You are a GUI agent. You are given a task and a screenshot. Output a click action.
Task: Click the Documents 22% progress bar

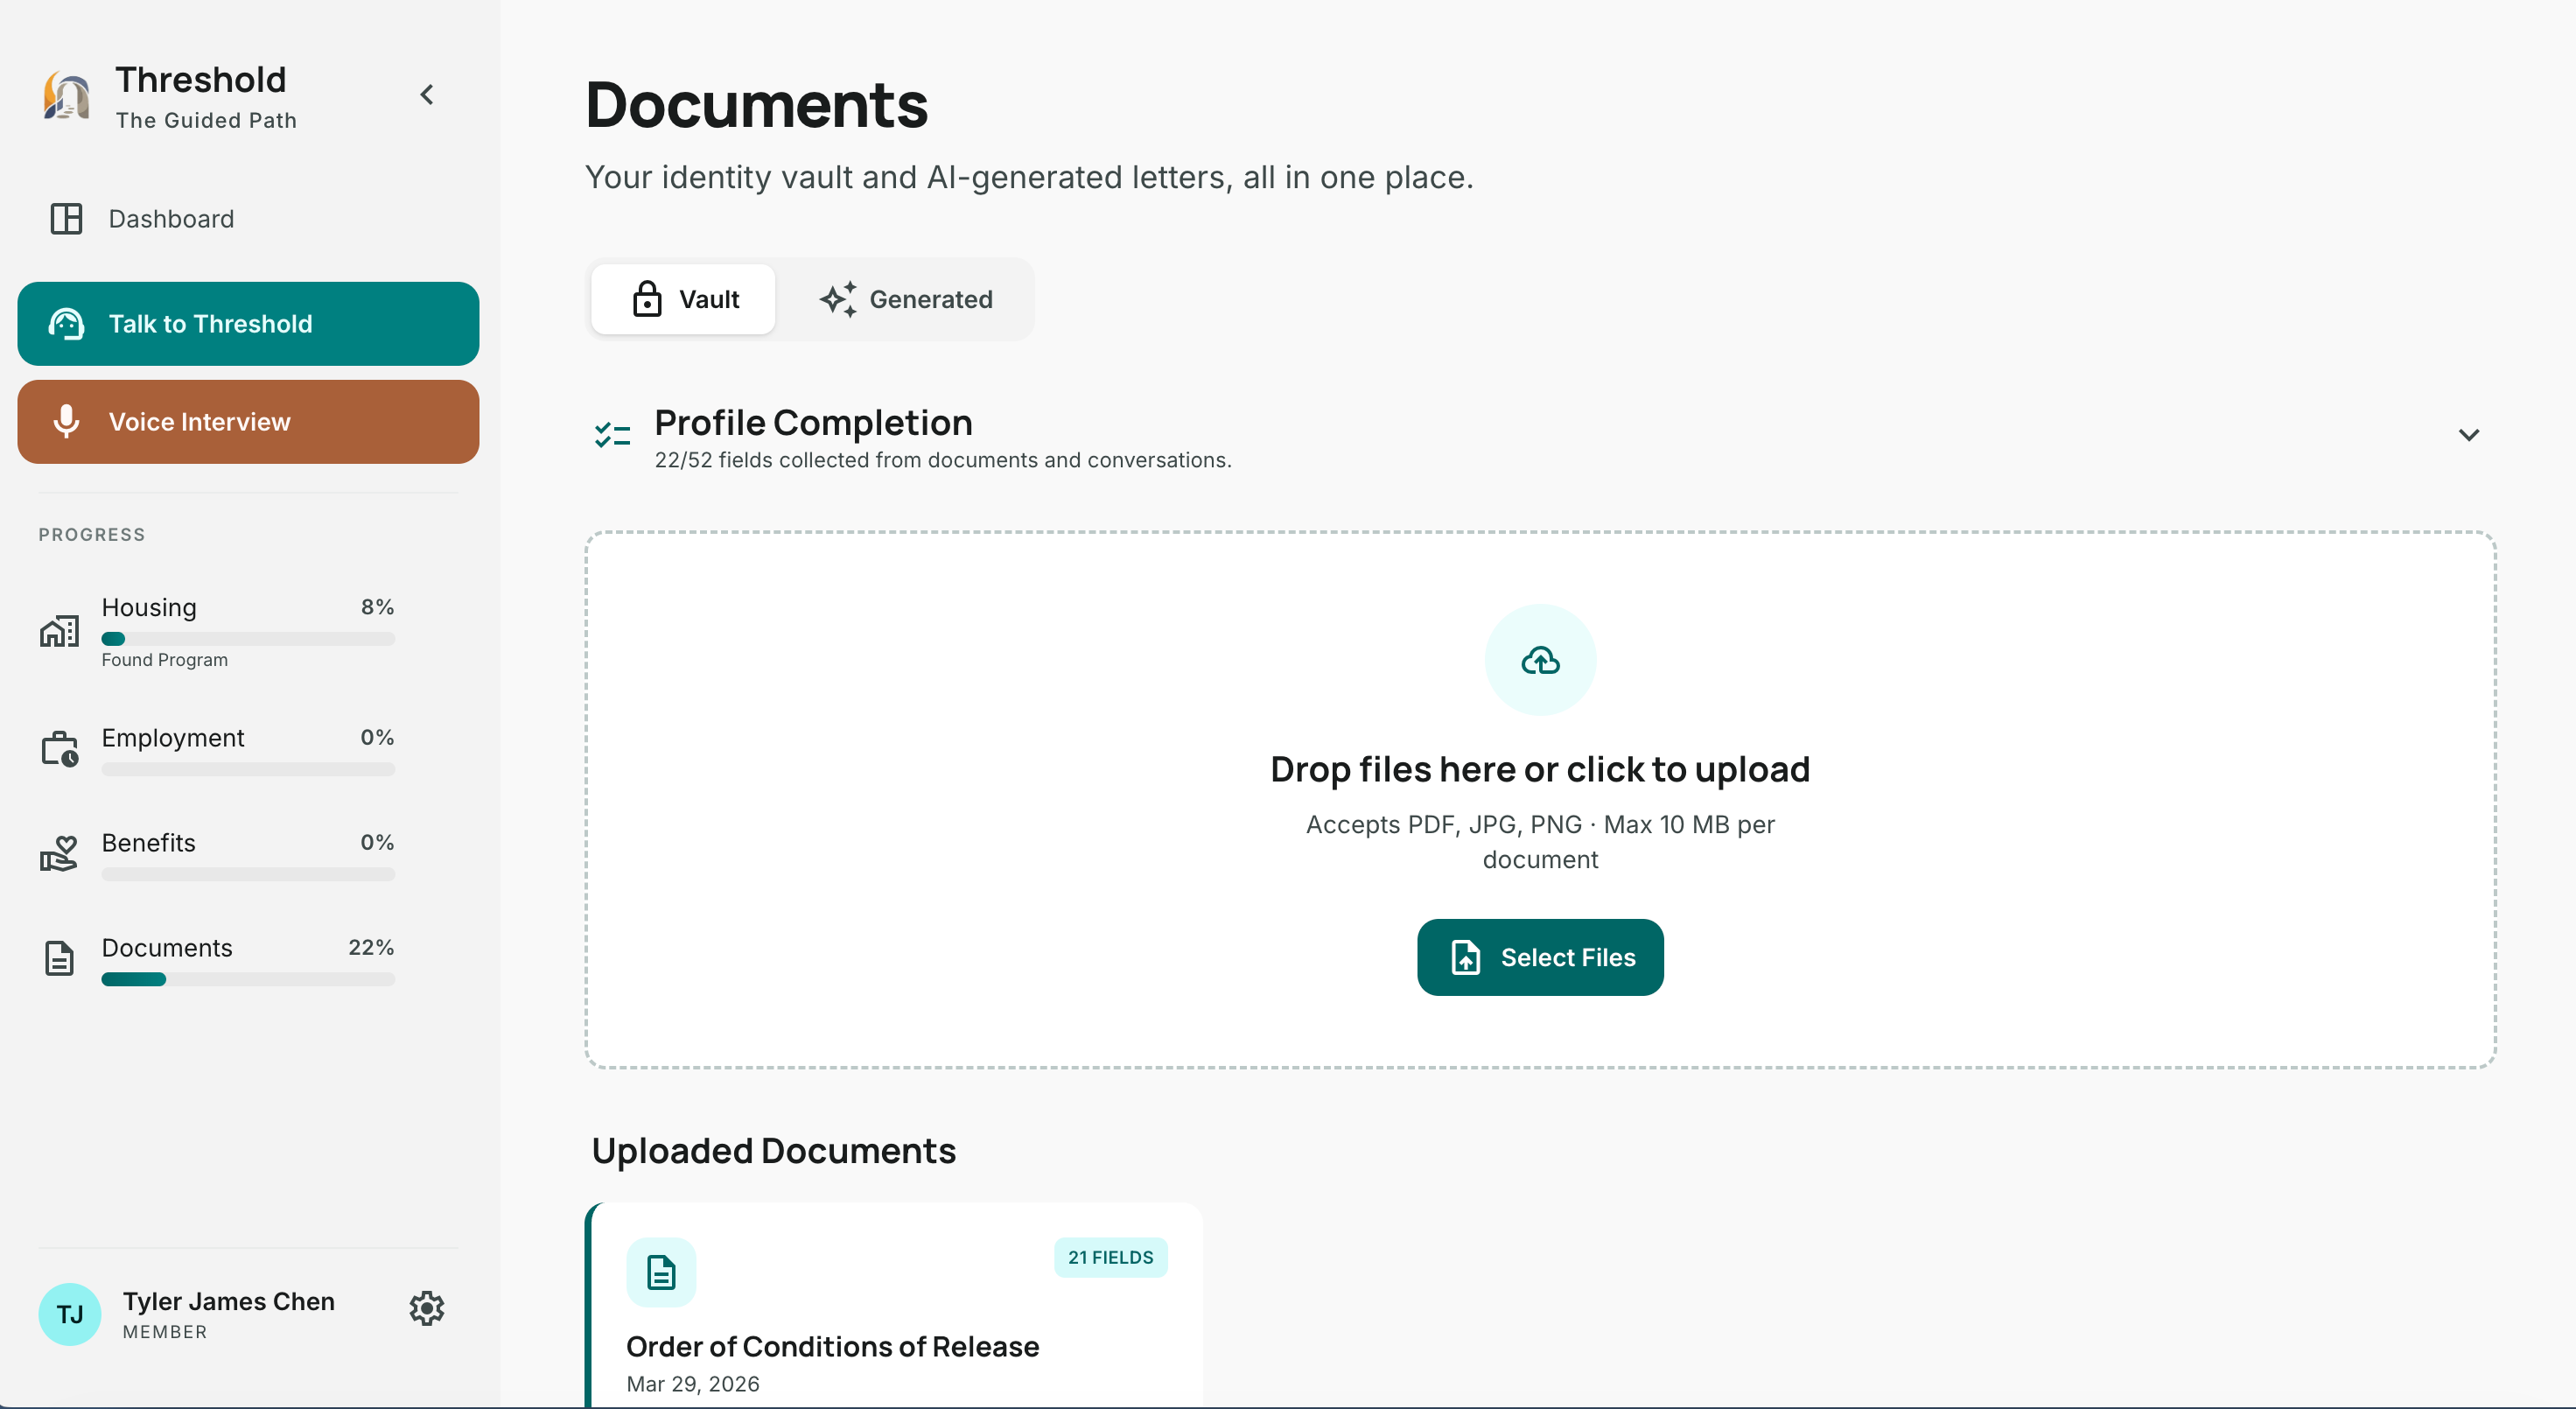point(248,980)
